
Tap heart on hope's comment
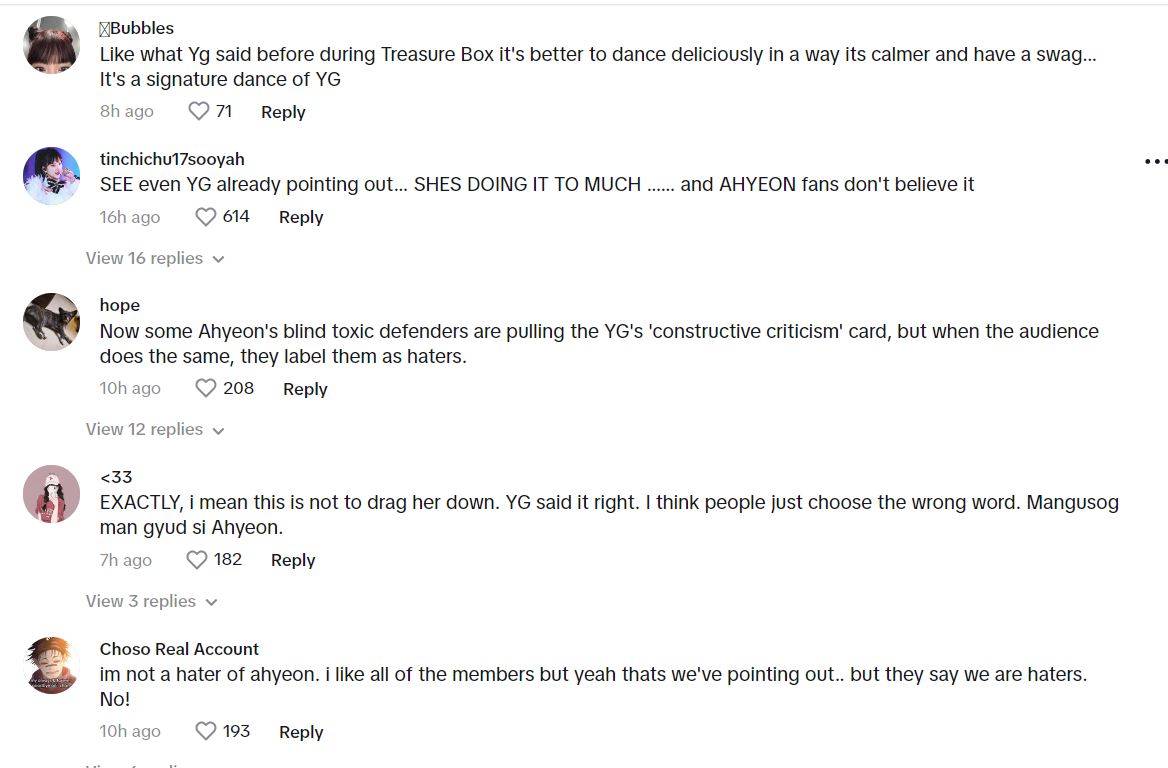[x=205, y=388]
